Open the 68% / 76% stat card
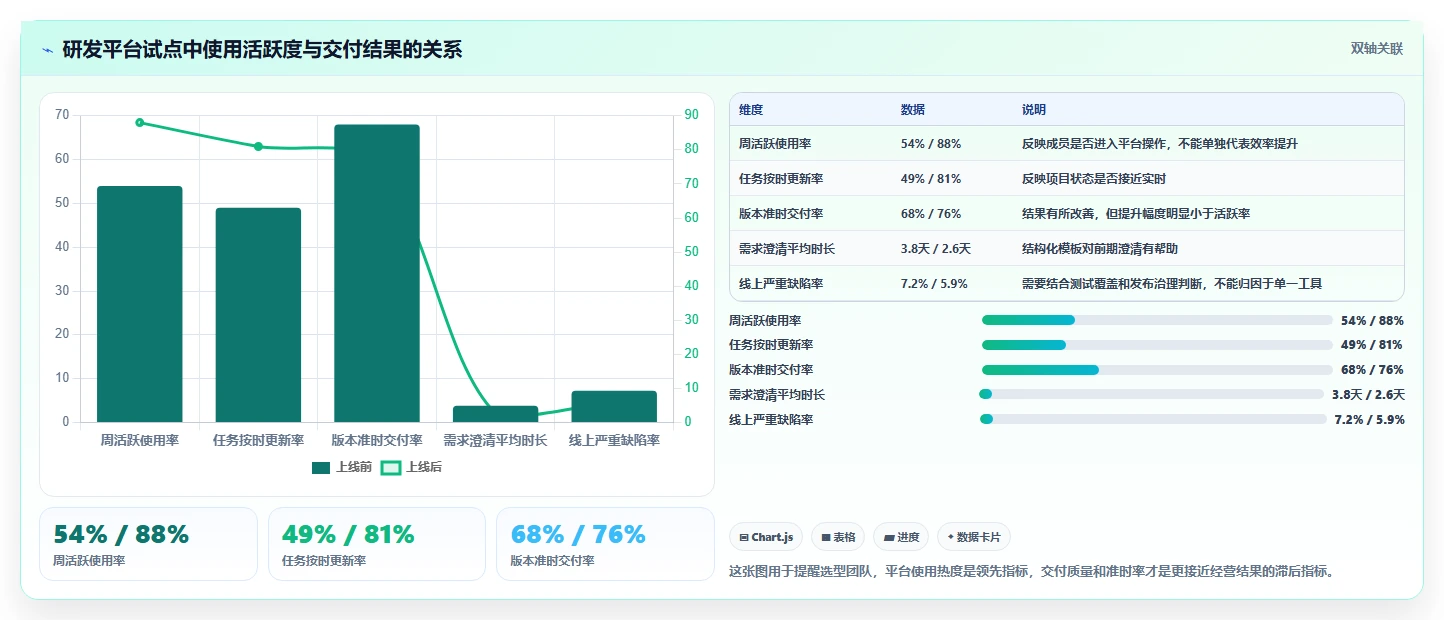This screenshot has height=620, width=1444. coord(605,544)
